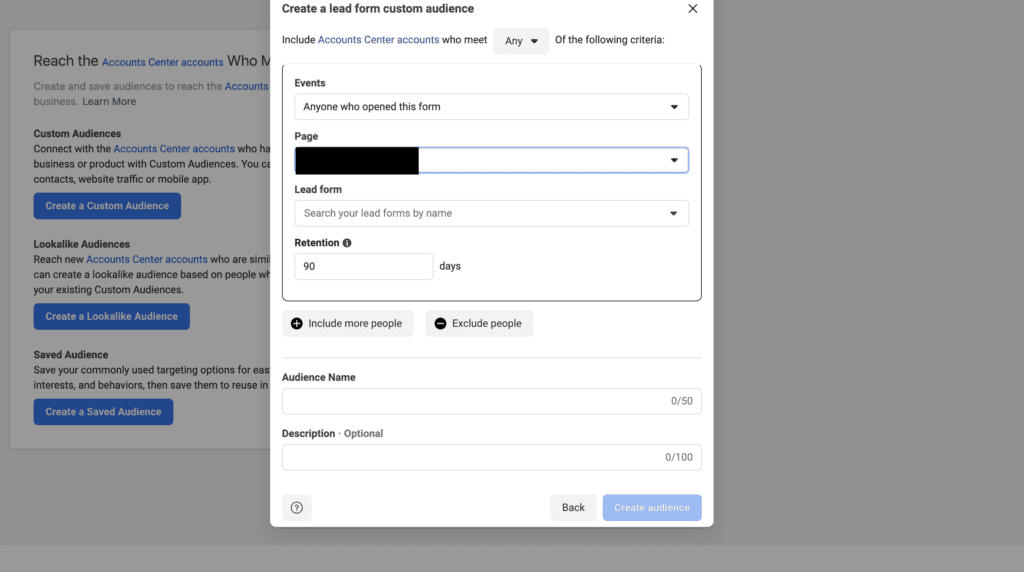Go Back to the previous step
The height and width of the screenshot is (572, 1024).
point(573,507)
